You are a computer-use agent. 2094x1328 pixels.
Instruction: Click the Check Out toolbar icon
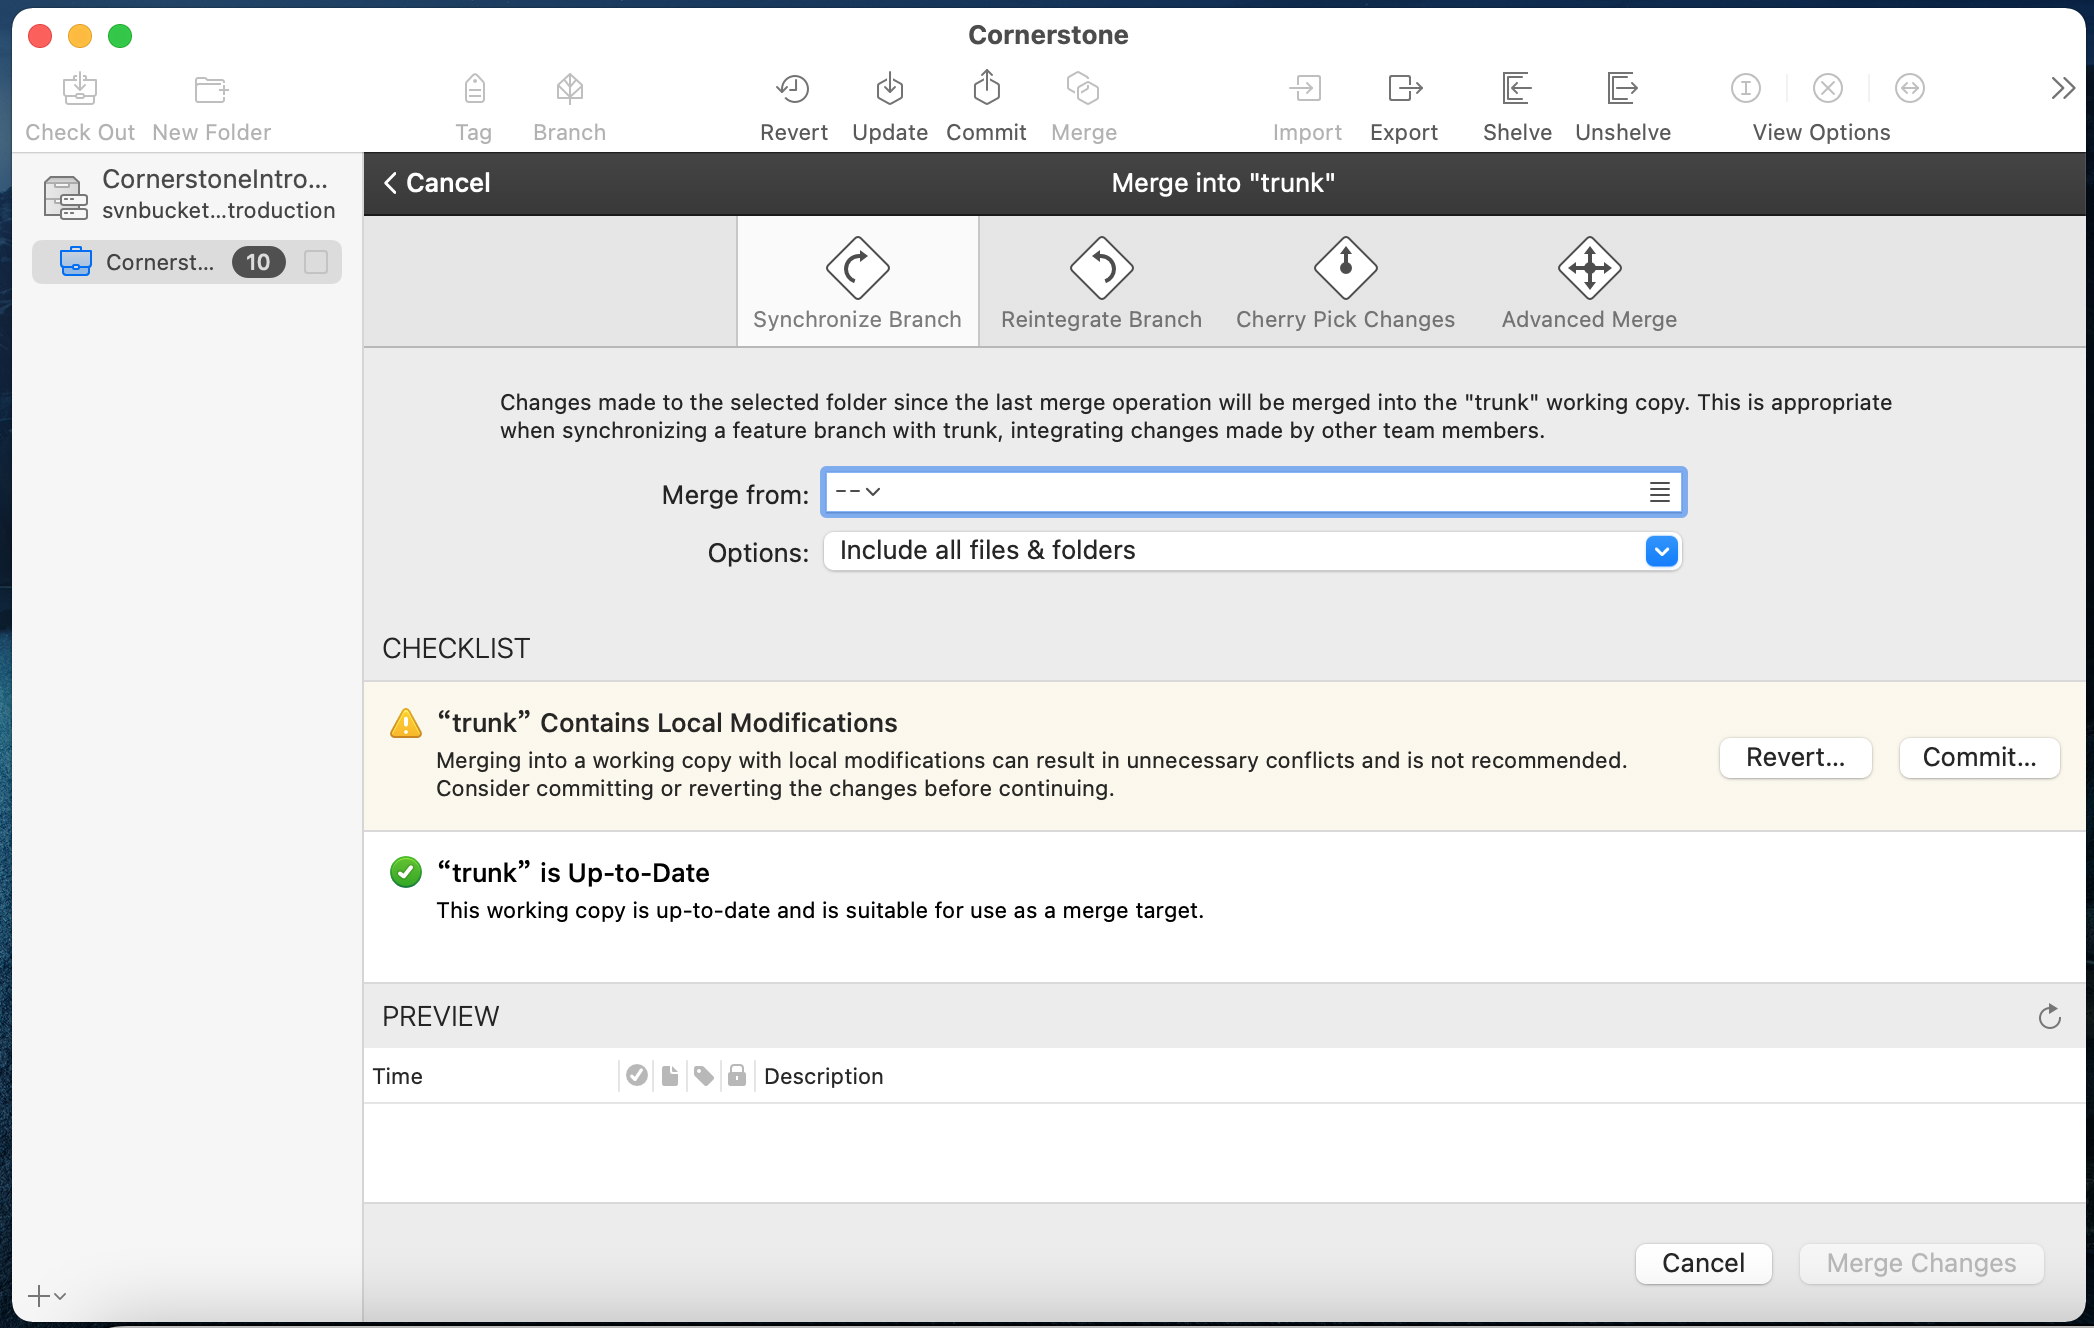coord(80,89)
